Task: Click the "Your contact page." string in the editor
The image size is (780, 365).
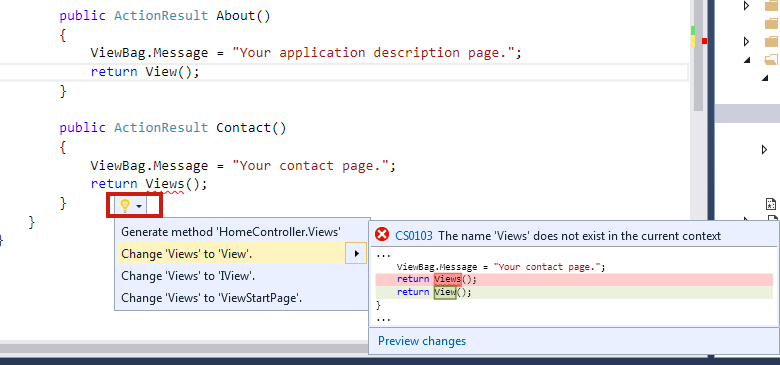Action: 310,166
